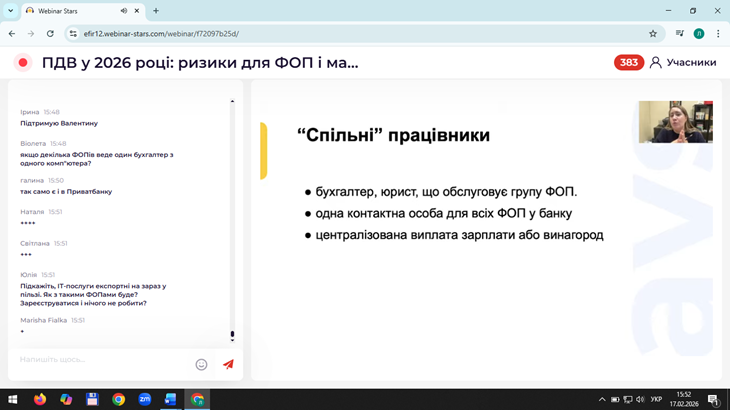Open the Учасники participants list
Screen dimensions: 730x410
point(691,62)
